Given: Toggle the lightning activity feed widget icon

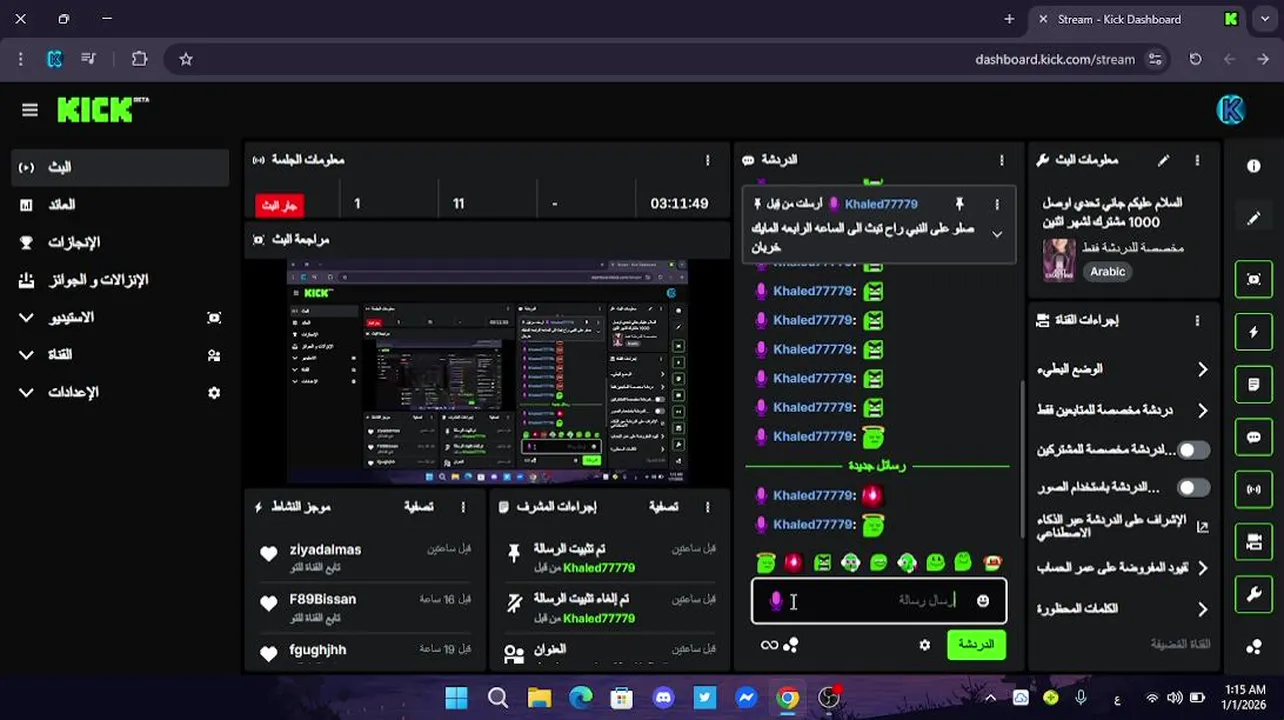Looking at the screenshot, I should tap(1253, 332).
